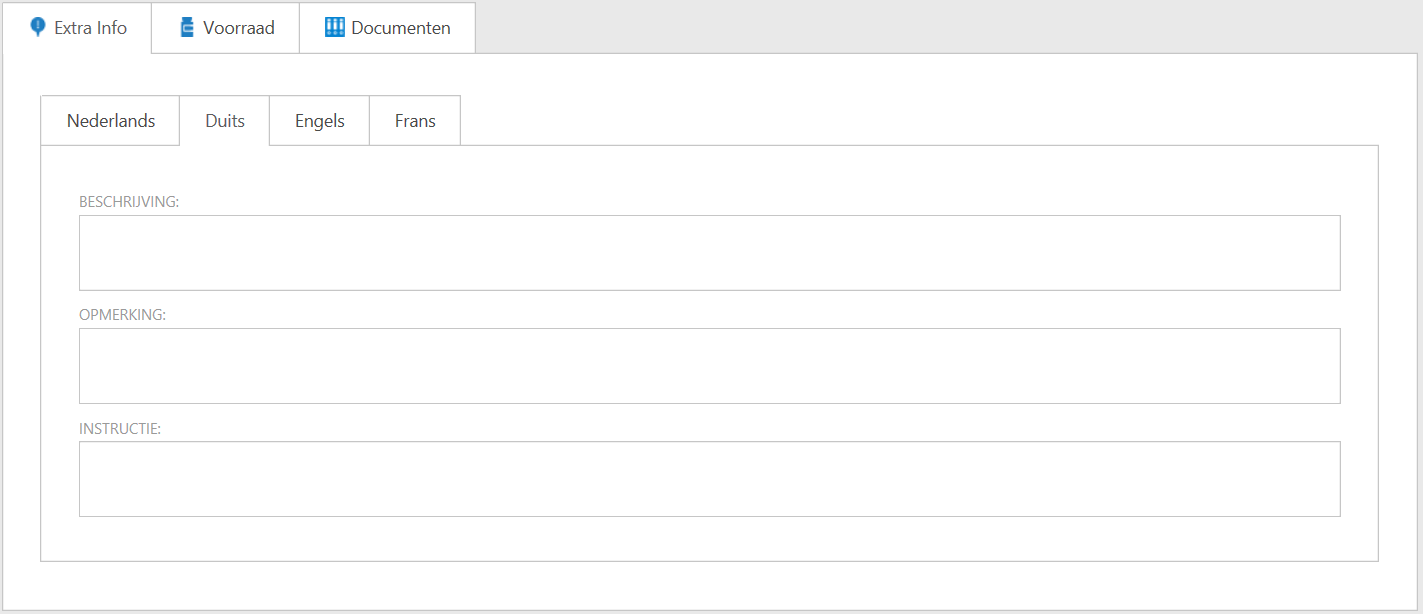Image resolution: width=1423 pixels, height=614 pixels.
Task: Open the Documenten tab
Action: 400,28
